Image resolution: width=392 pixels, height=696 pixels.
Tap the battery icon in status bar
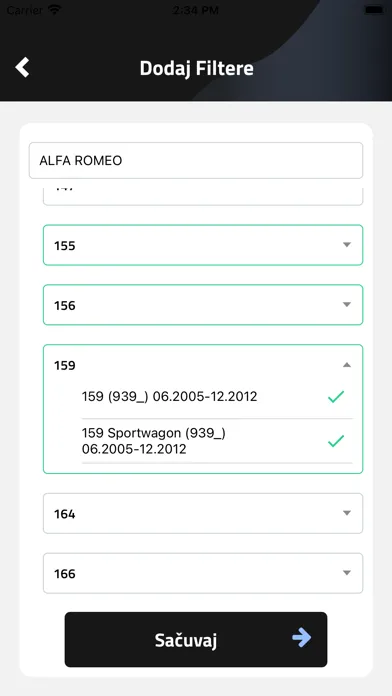click(374, 10)
